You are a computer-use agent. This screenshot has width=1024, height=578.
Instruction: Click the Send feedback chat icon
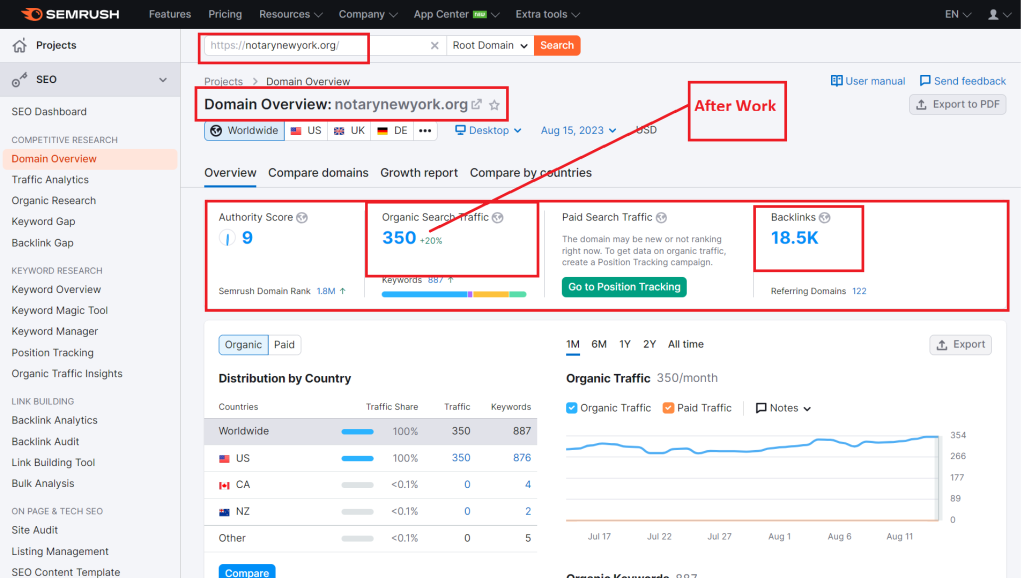(925, 81)
